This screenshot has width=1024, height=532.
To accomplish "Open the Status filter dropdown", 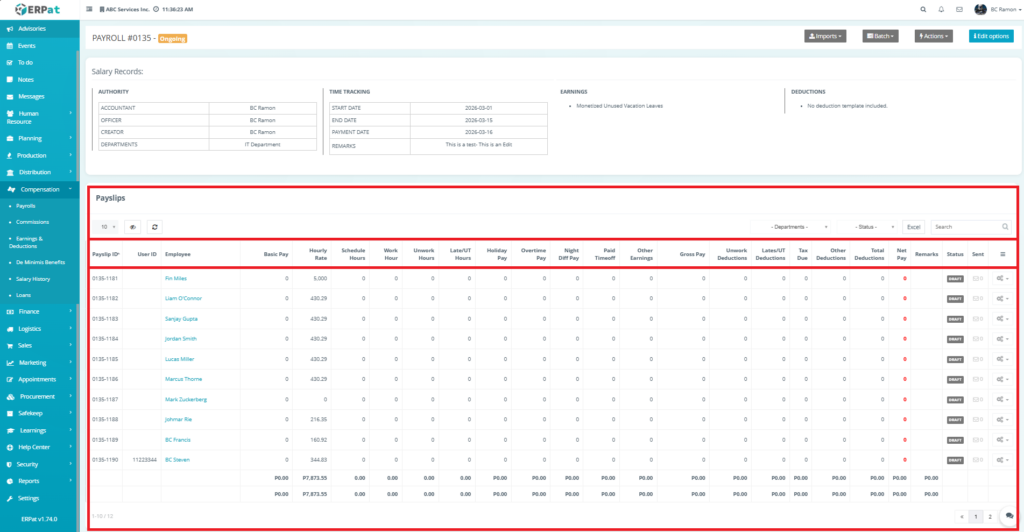I will pyautogui.click(x=876, y=227).
